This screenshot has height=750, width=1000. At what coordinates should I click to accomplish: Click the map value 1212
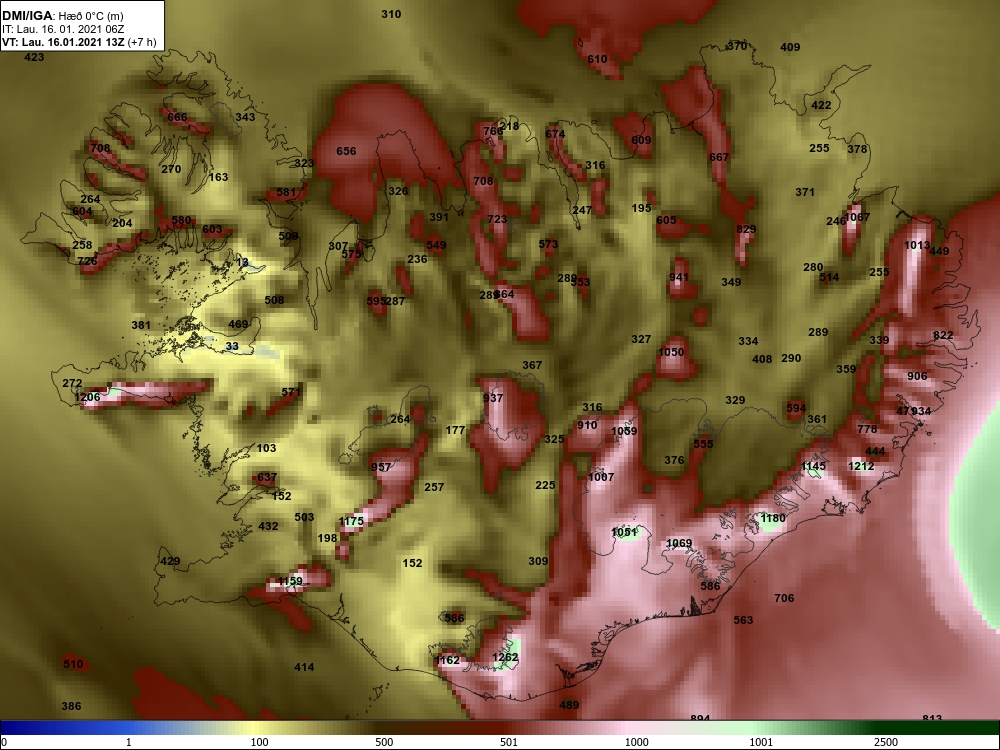click(x=861, y=467)
